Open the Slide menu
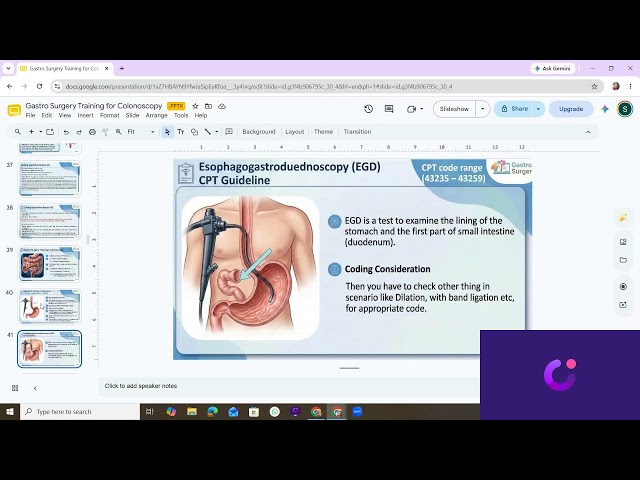The width and height of the screenshot is (640, 480). point(133,116)
